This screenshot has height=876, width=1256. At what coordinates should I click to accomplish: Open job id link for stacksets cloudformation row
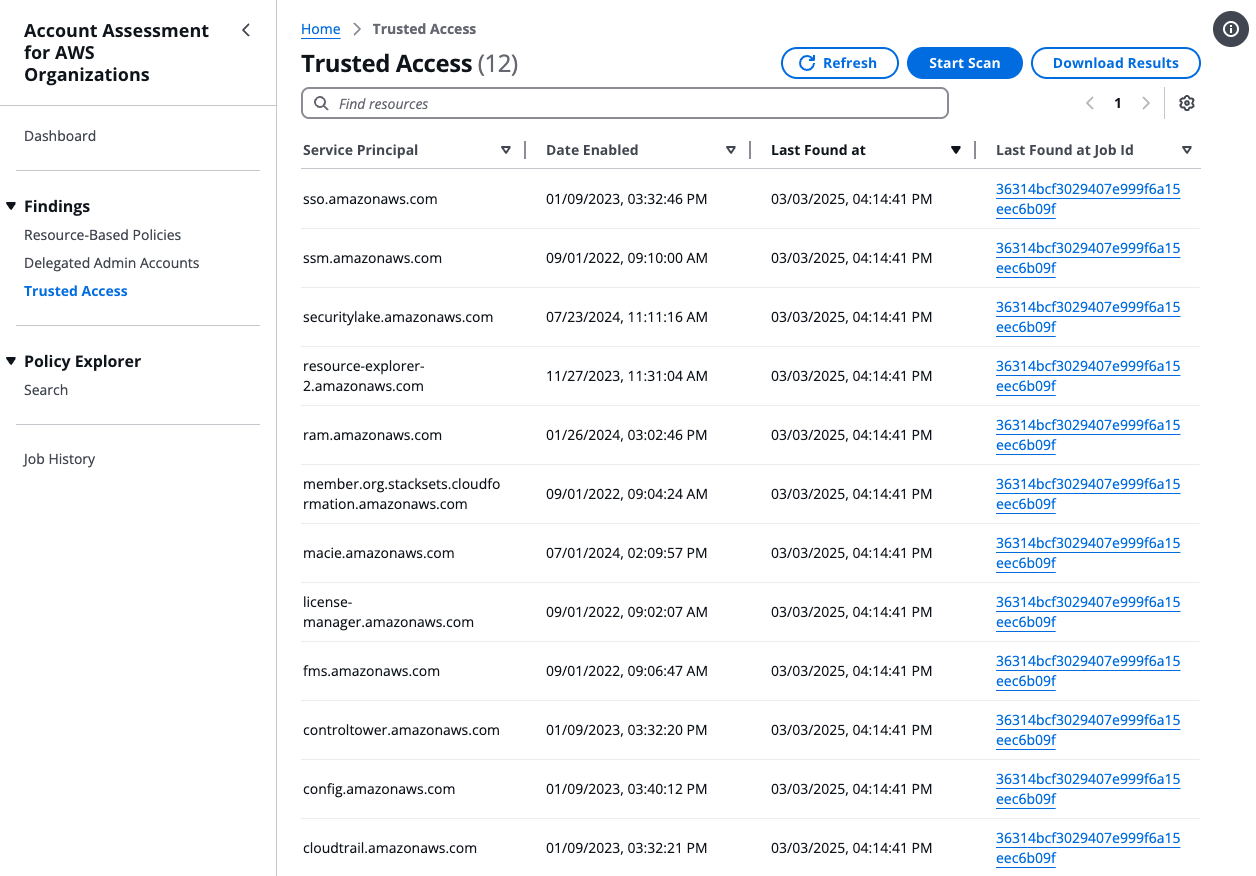1088,494
